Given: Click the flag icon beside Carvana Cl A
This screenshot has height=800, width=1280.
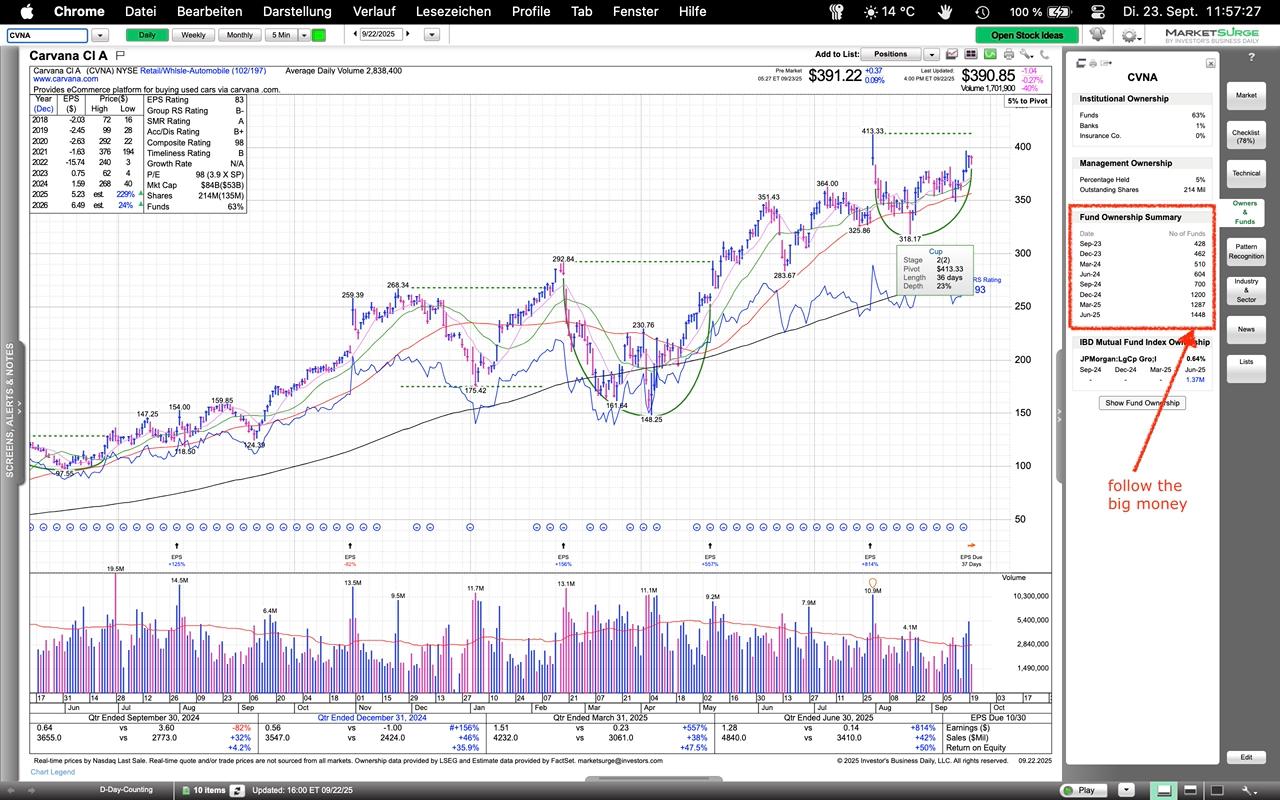Looking at the screenshot, I should pos(120,55).
